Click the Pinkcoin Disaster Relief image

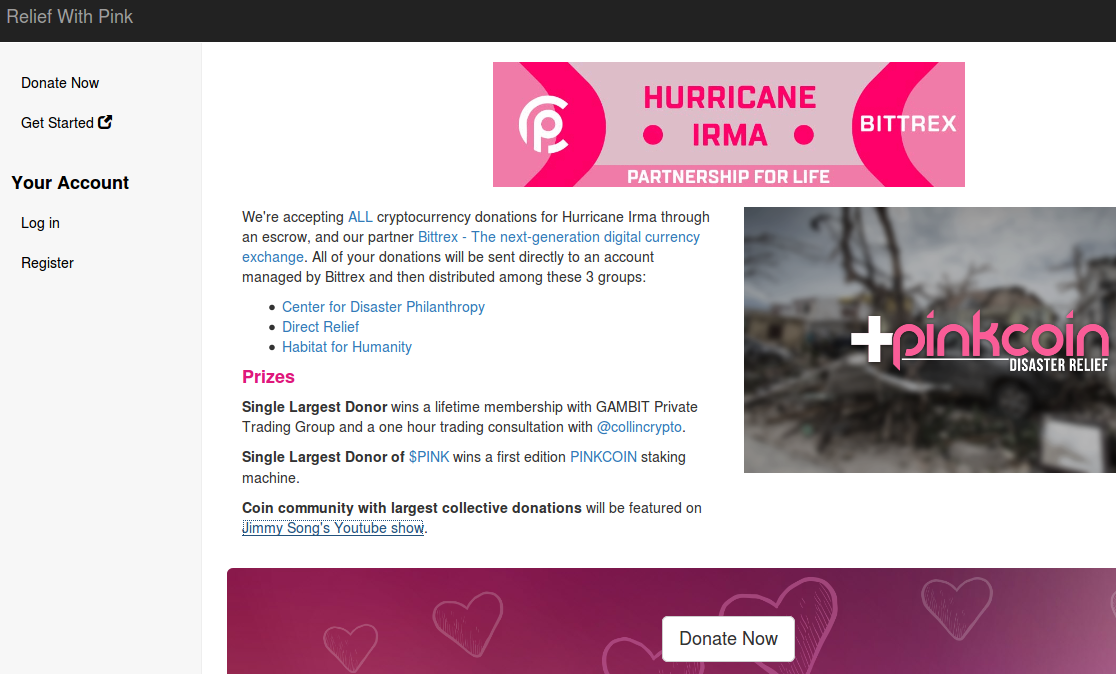tap(930, 339)
